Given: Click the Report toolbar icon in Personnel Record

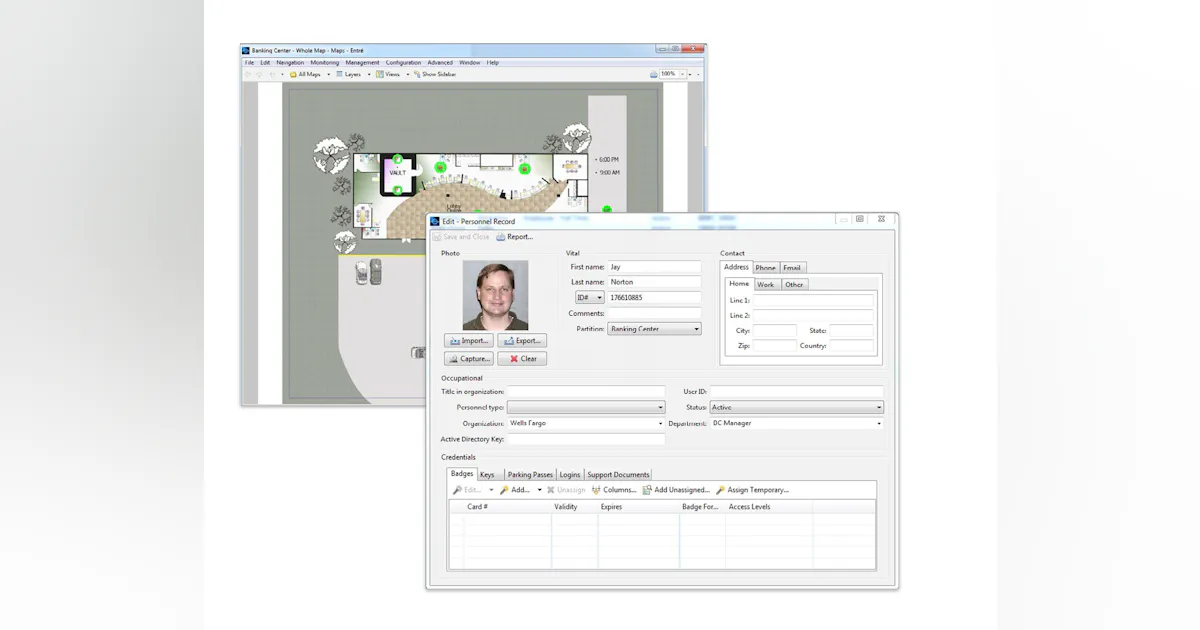Looking at the screenshot, I should pyautogui.click(x=500, y=237).
